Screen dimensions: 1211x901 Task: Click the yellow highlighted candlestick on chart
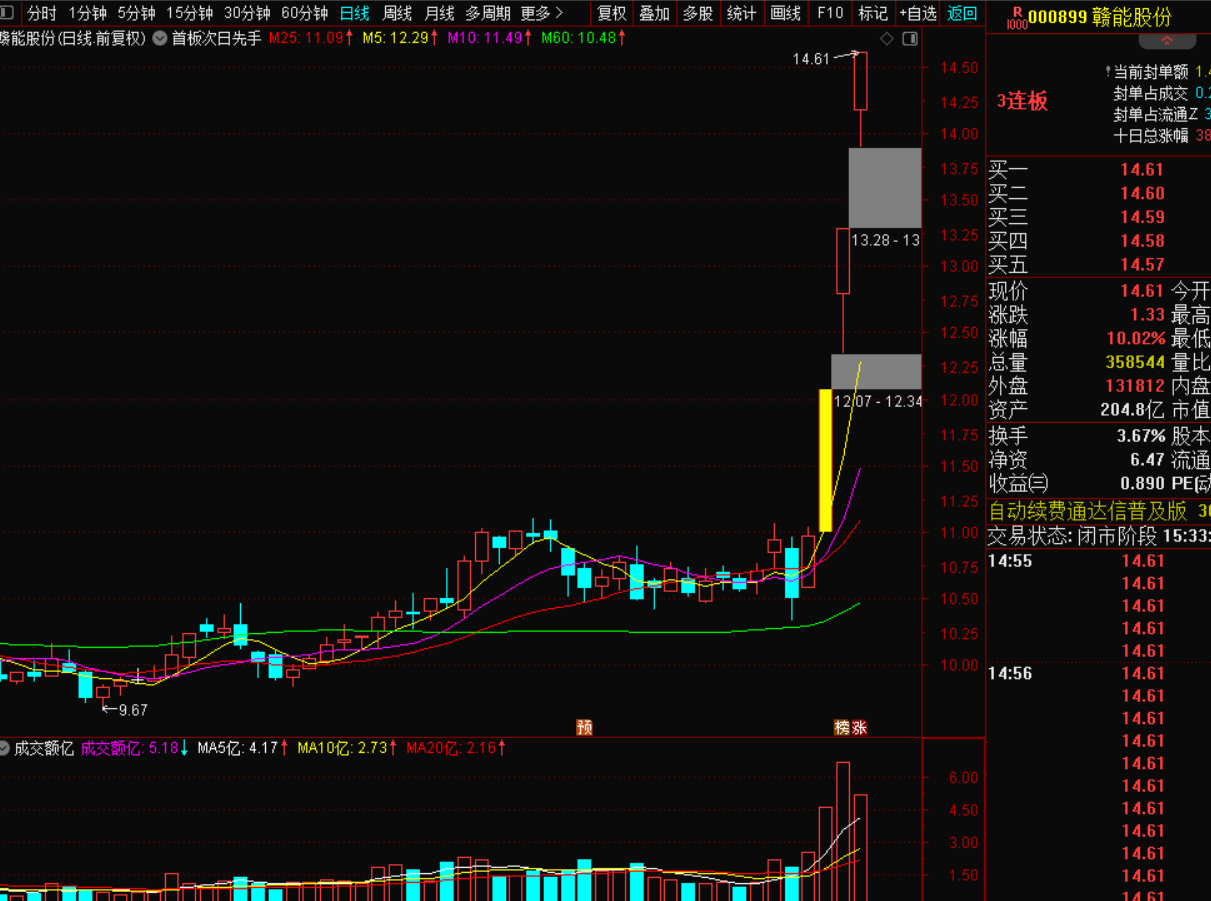[825, 460]
